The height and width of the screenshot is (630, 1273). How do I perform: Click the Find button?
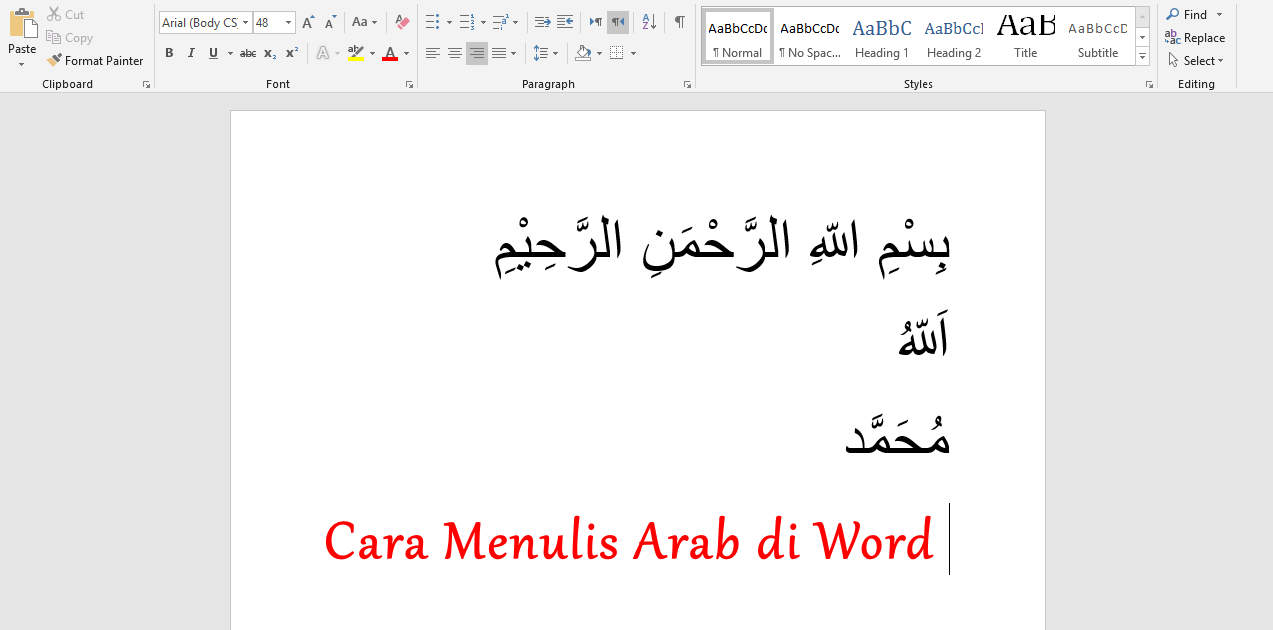point(1187,15)
